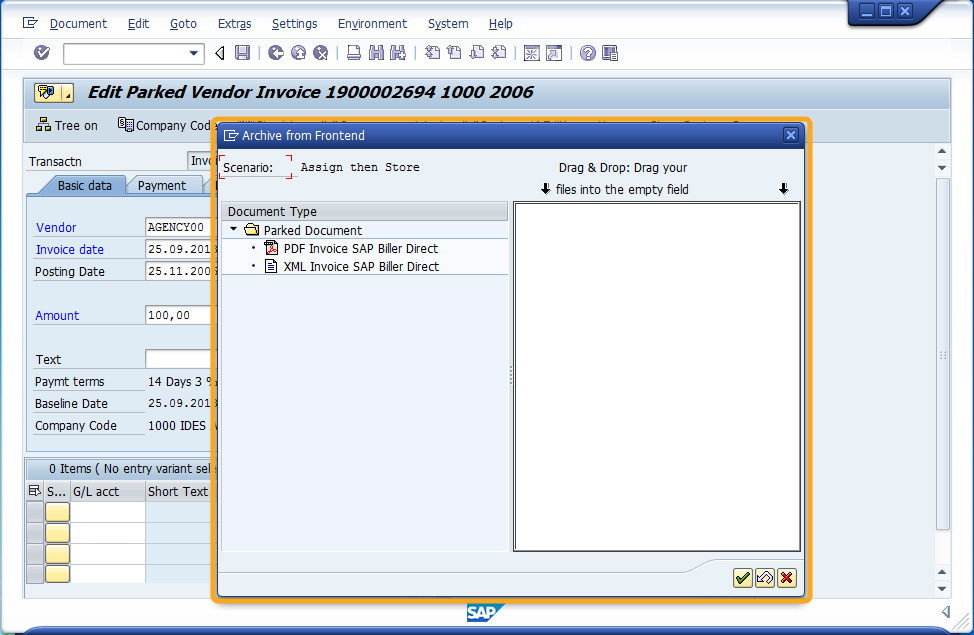The image size is (974, 635).
Task: Click the select-all icon in the items table
Action: click(35, 491)
